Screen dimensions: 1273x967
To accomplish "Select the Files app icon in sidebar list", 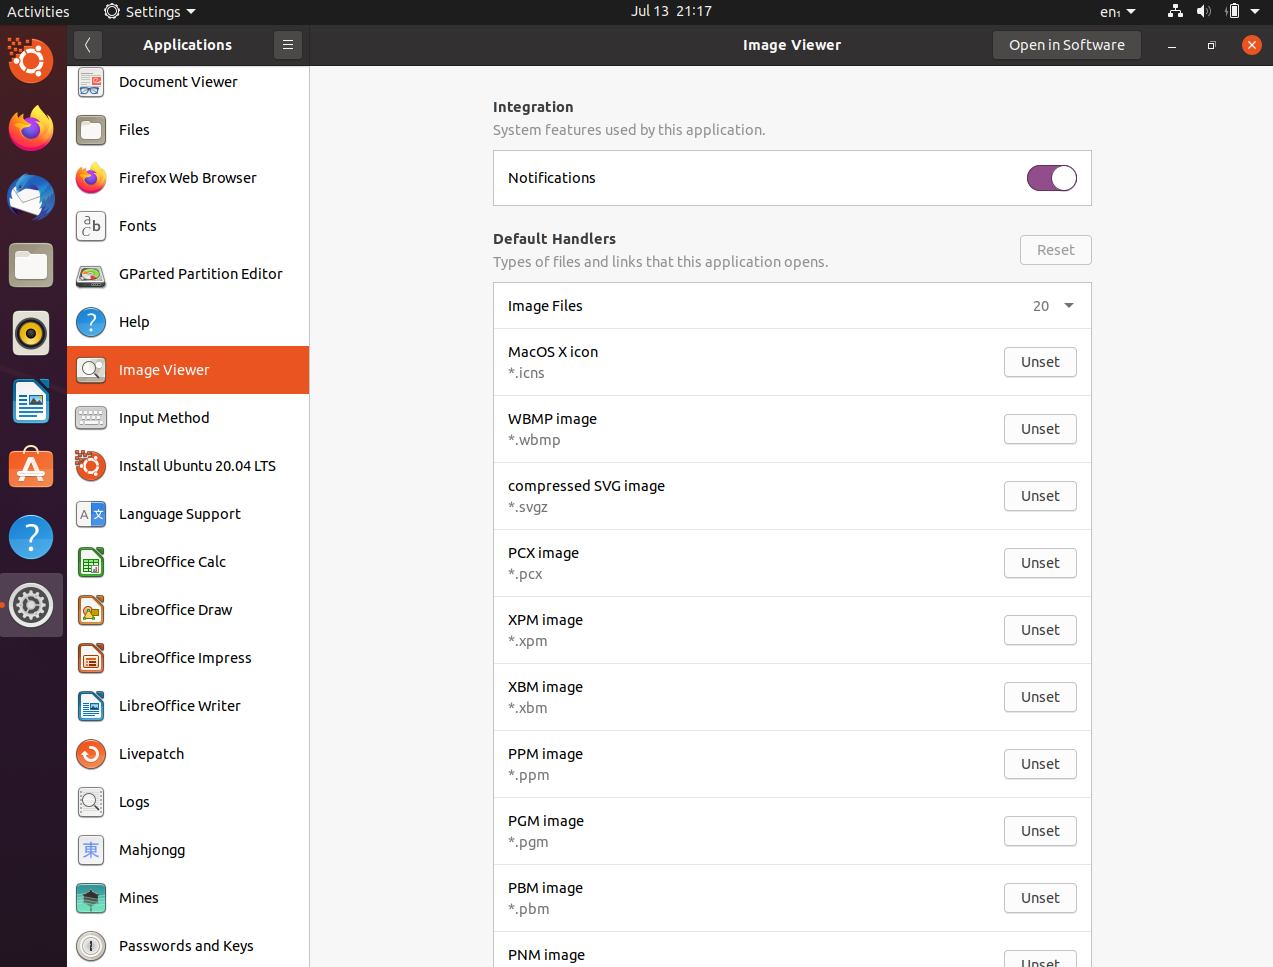I will click(x=91, y=130).
